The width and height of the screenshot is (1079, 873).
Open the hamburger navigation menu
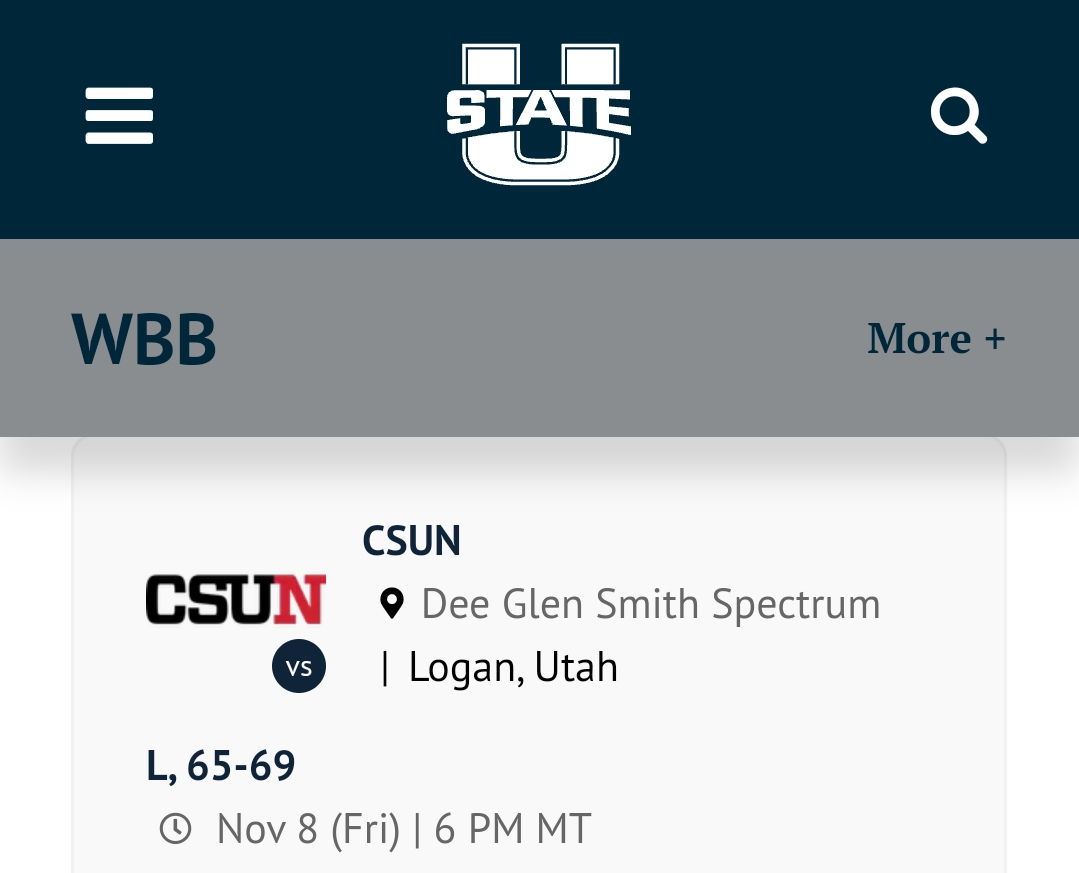(119, 116)
